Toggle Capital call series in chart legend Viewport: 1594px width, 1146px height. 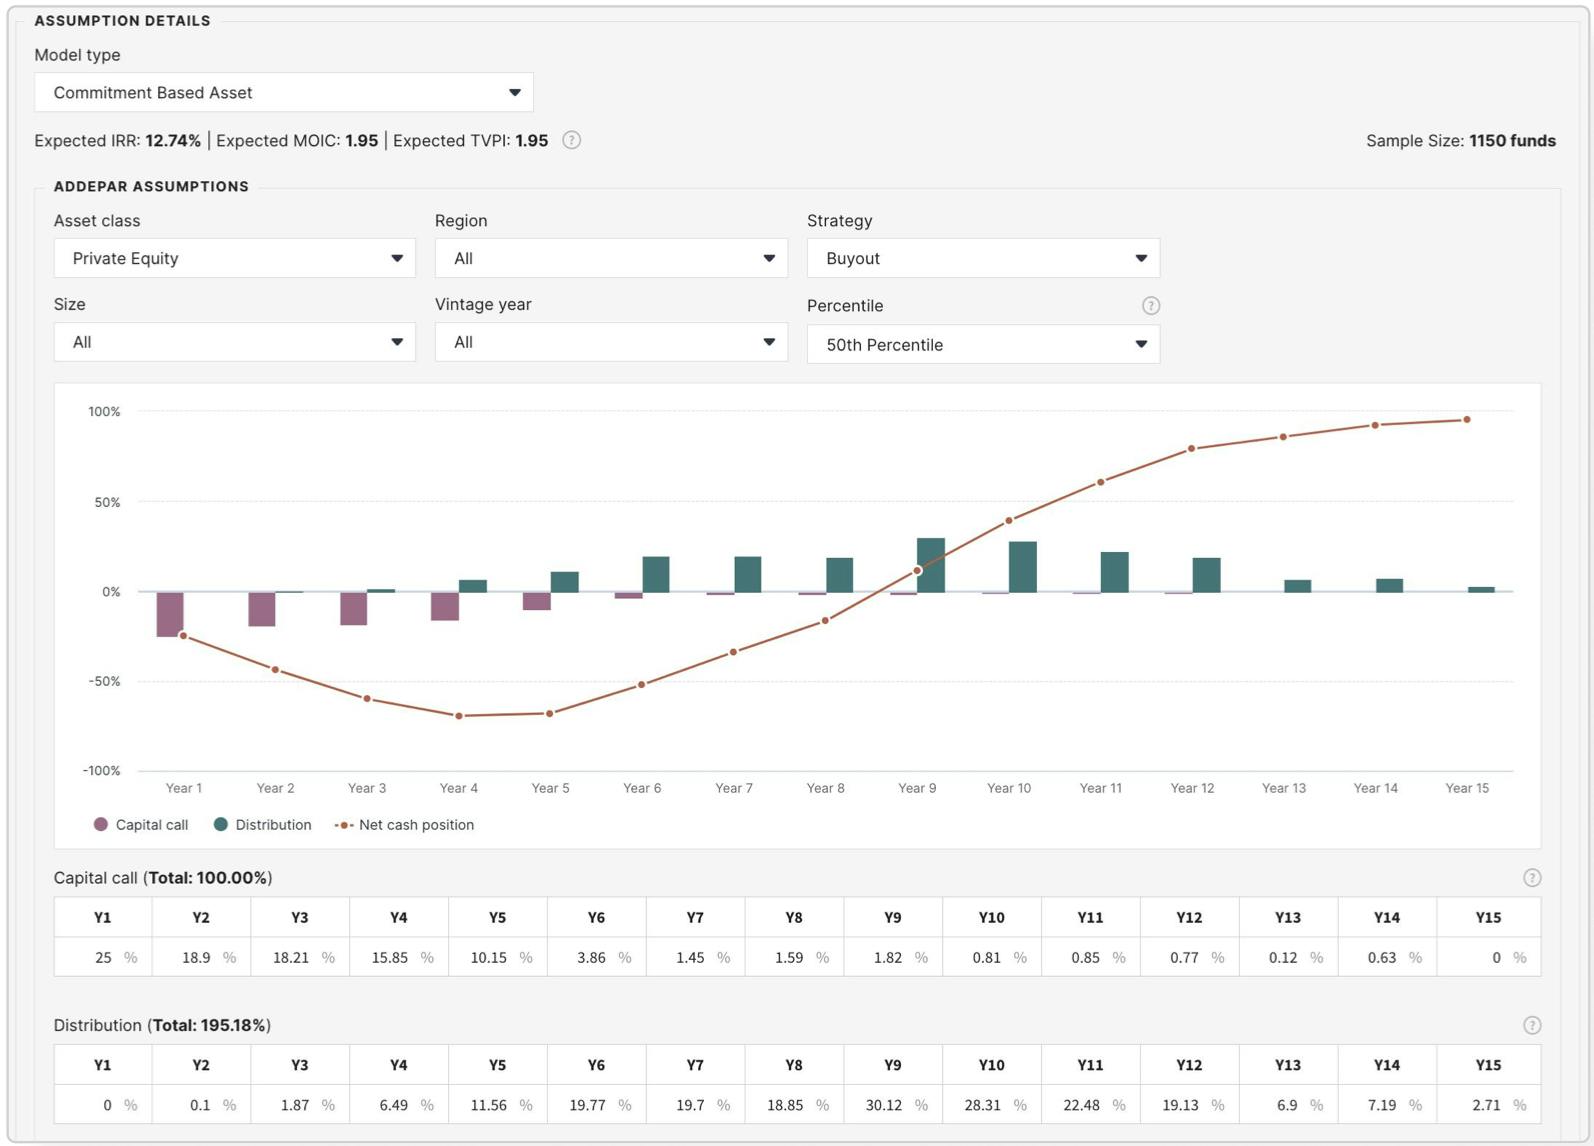pyautogui.click(x=141, y=825)
